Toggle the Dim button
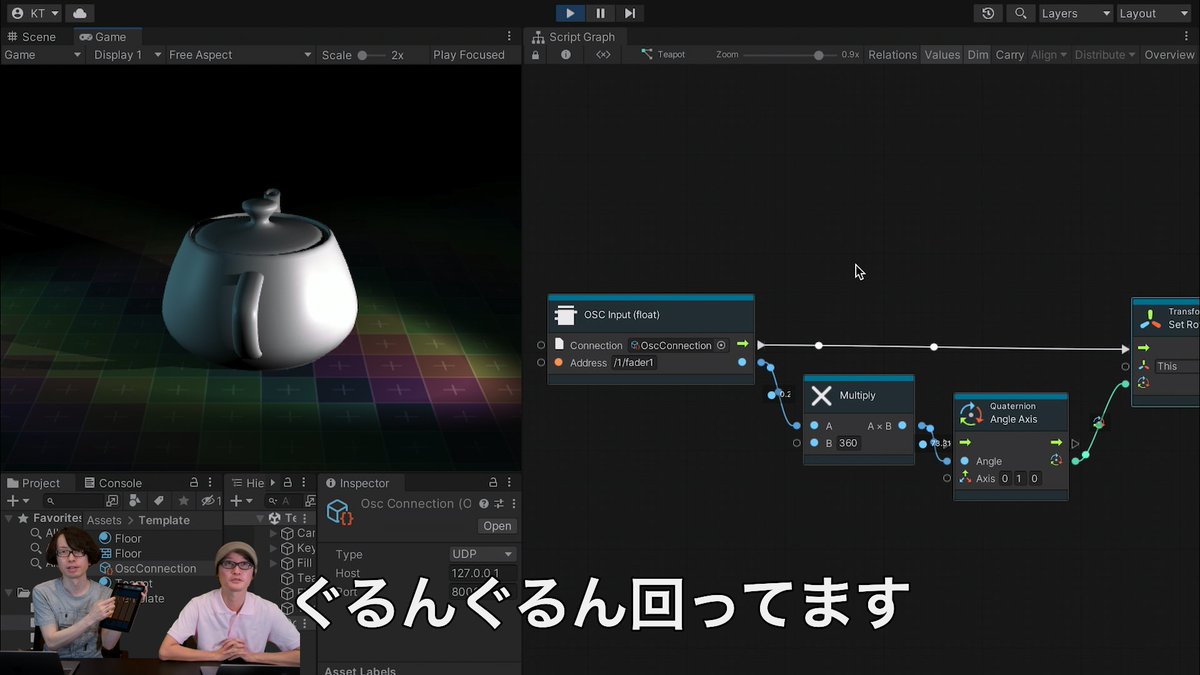1200x675 pixels. [x=978, y=55]
